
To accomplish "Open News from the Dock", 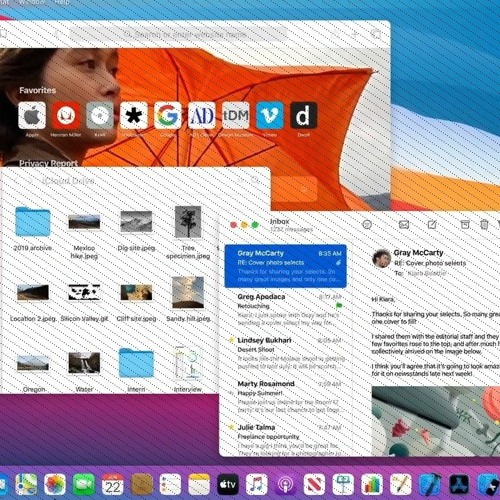I will (x=314, y=484).
